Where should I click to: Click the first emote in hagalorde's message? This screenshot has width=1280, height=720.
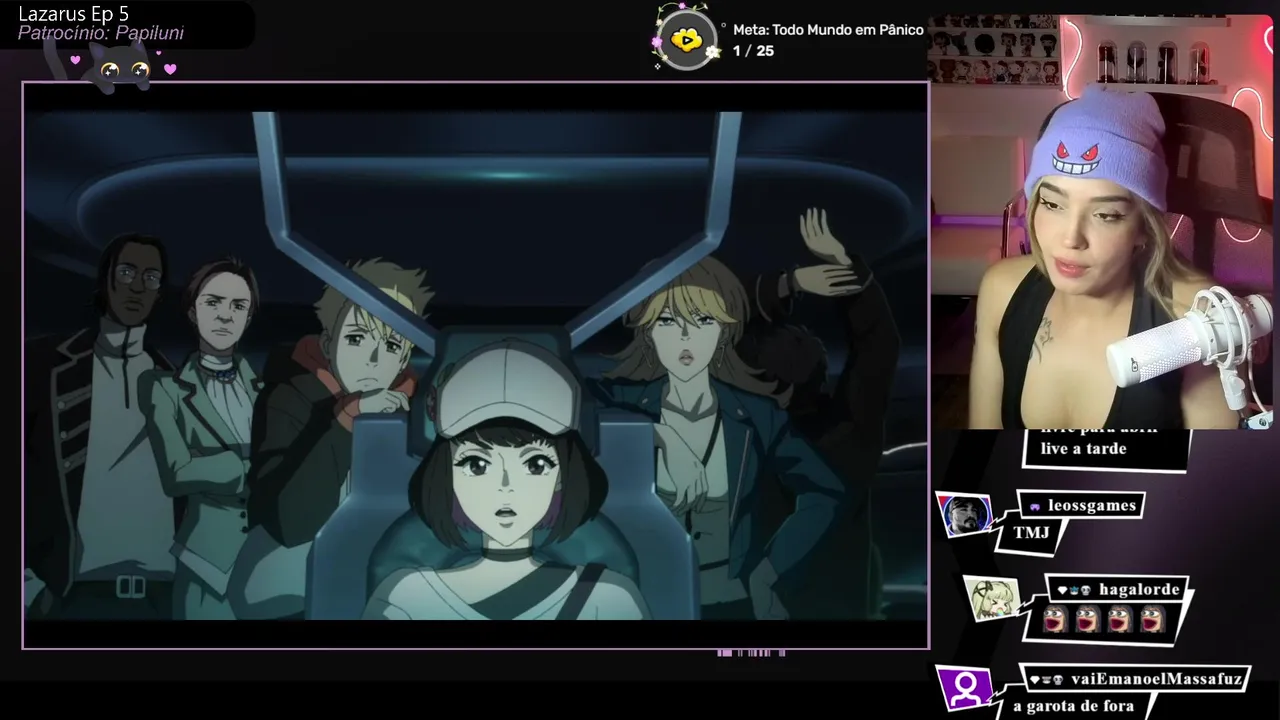point(1053,621)
